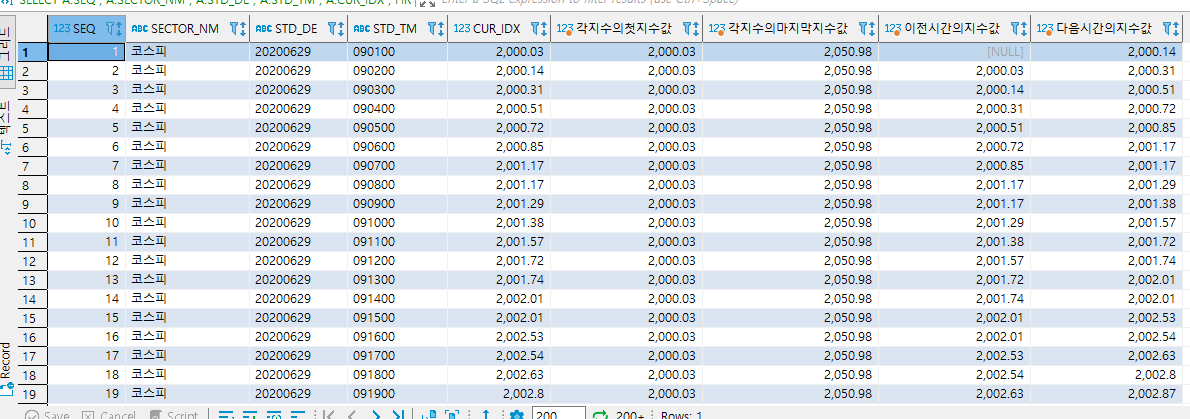Click the 다음시간의지수값 cell 2,002.87
Screen dimensions: 1190x419
click(x=1107, y=393)
